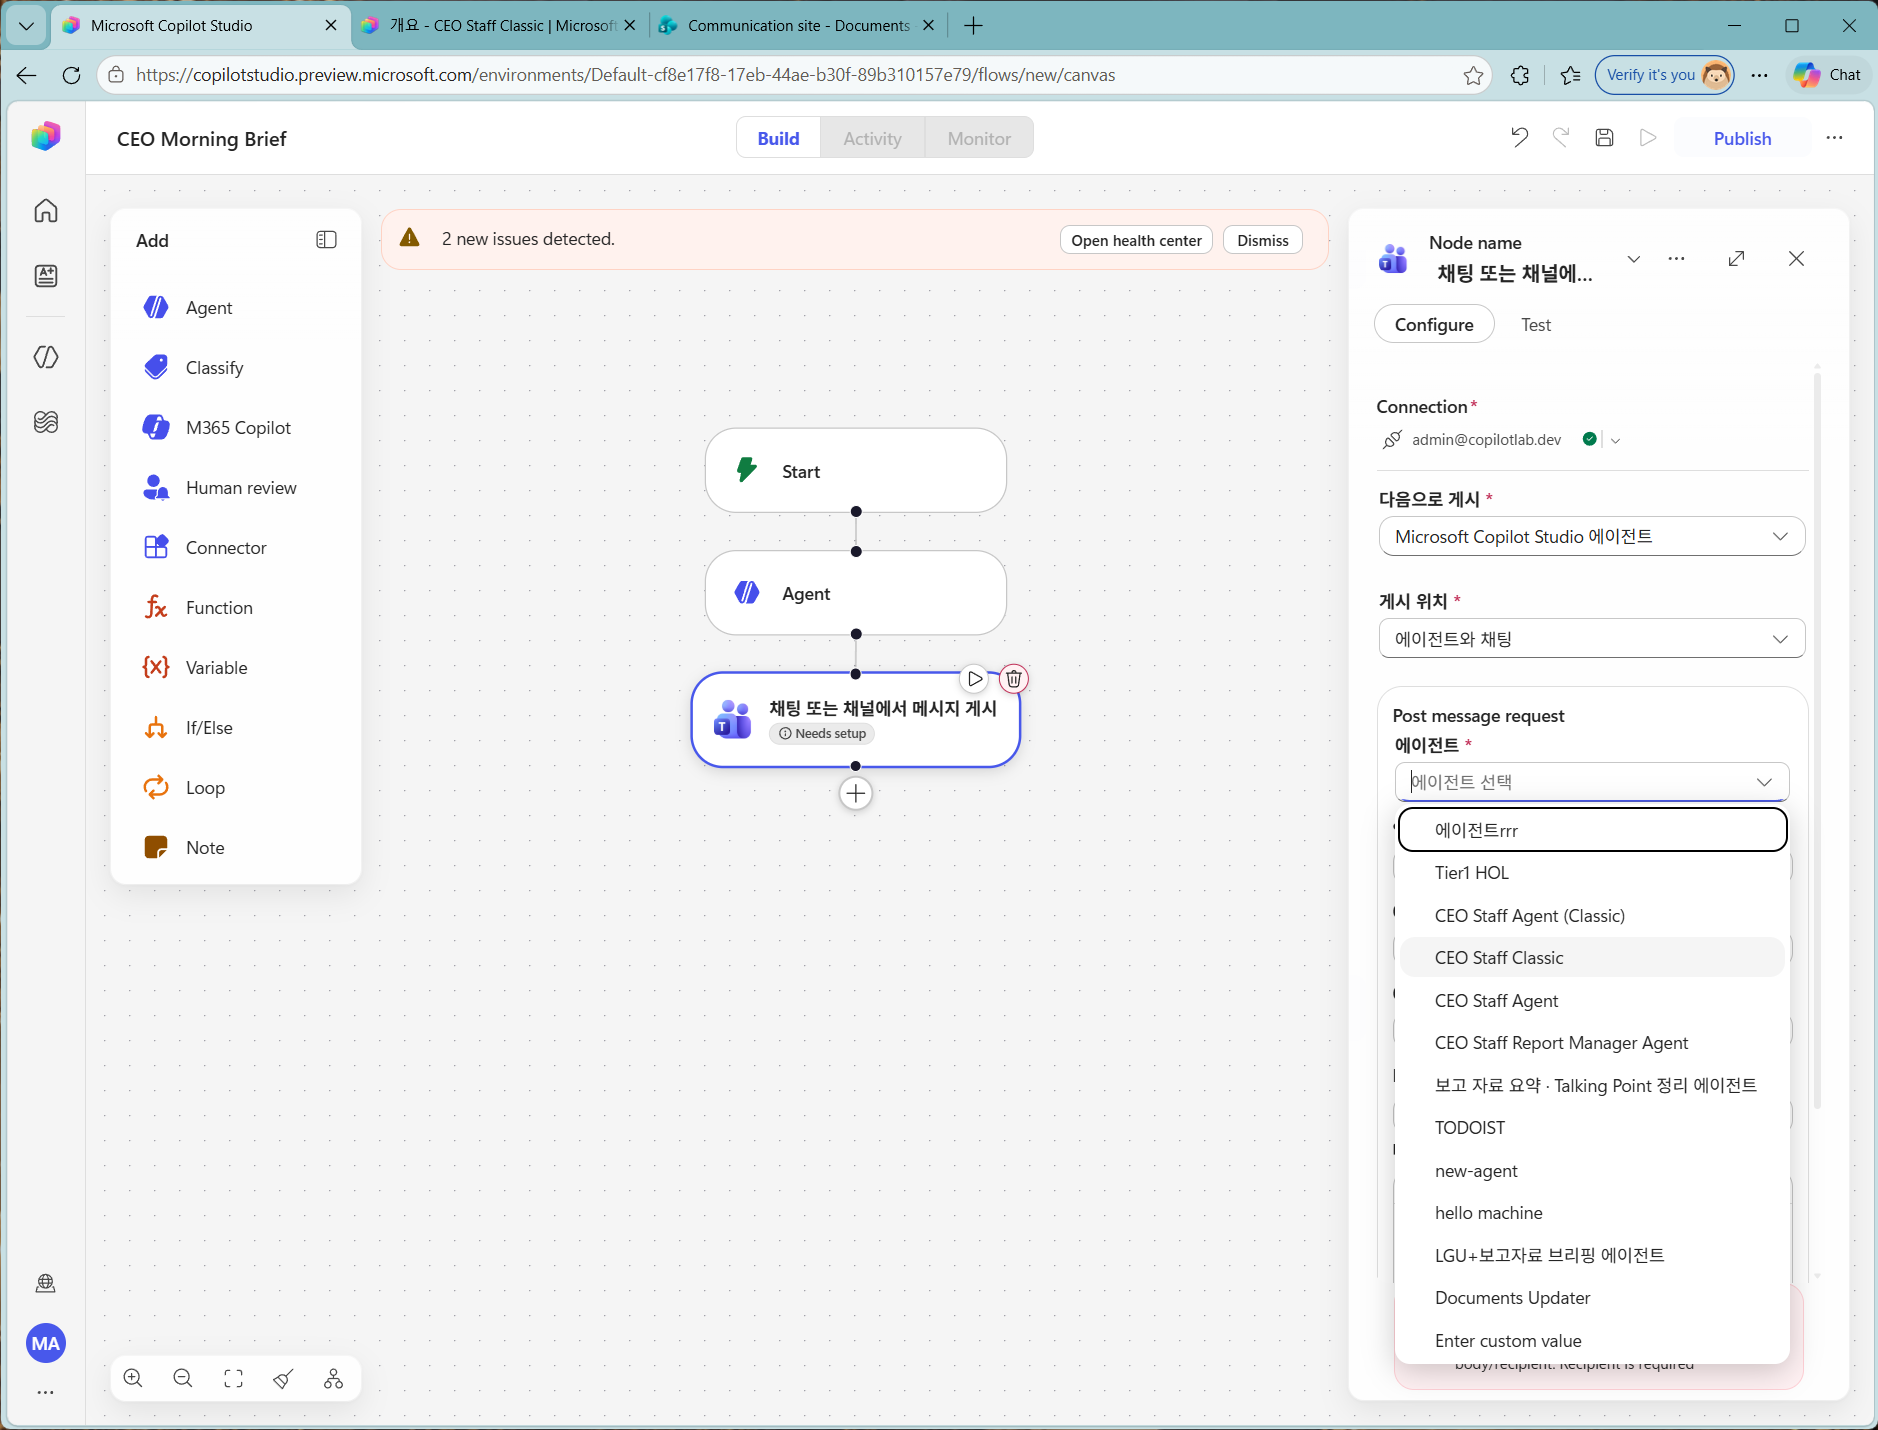Open sidebar more options ellipsis
This screenshot has height=1430, width=1878.
[46, 1392]
